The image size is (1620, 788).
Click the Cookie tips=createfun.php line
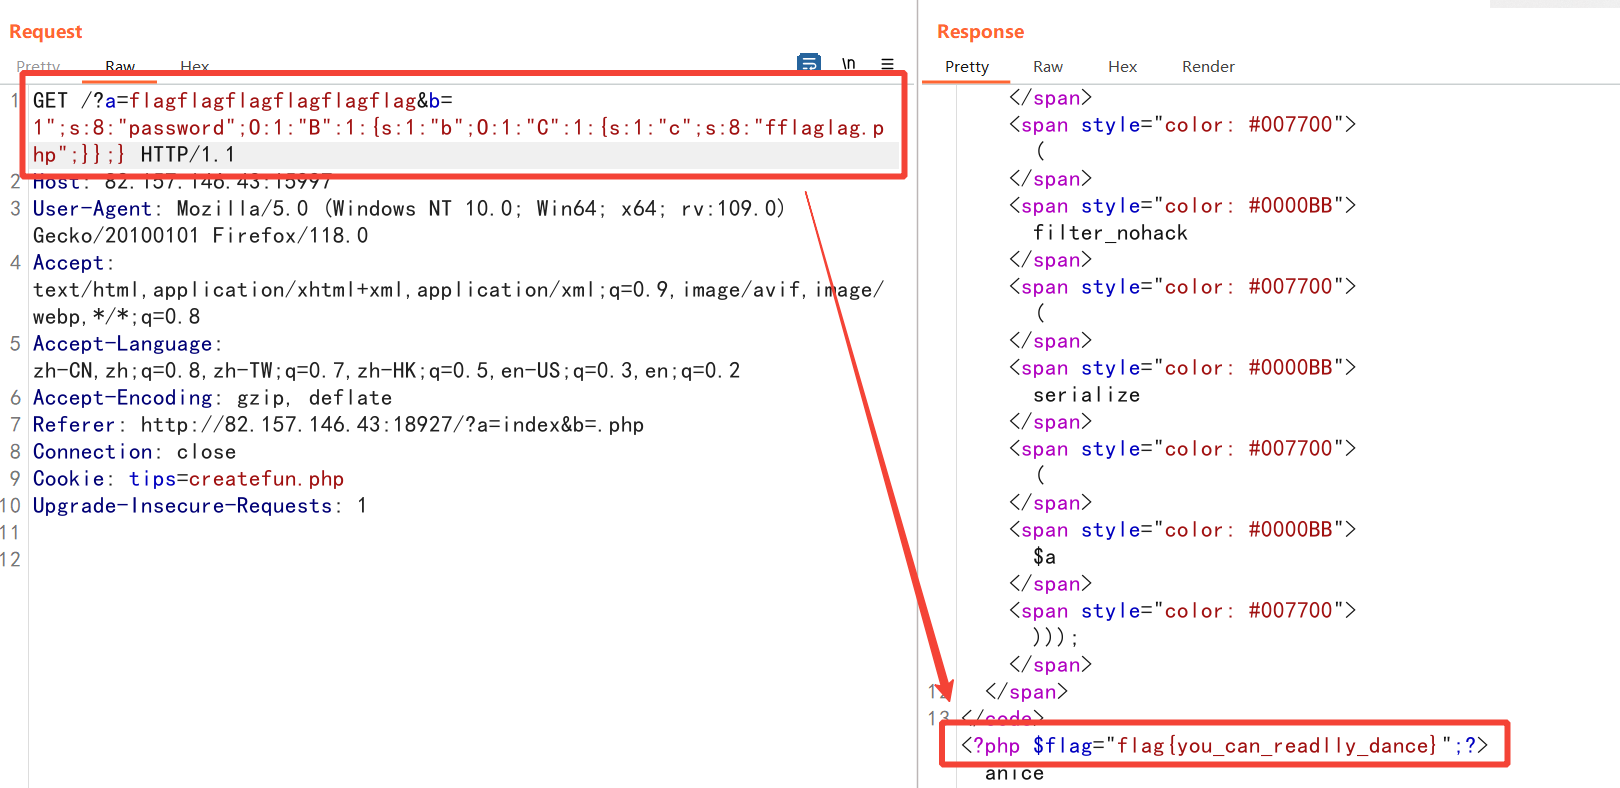(x=188, y=478)
